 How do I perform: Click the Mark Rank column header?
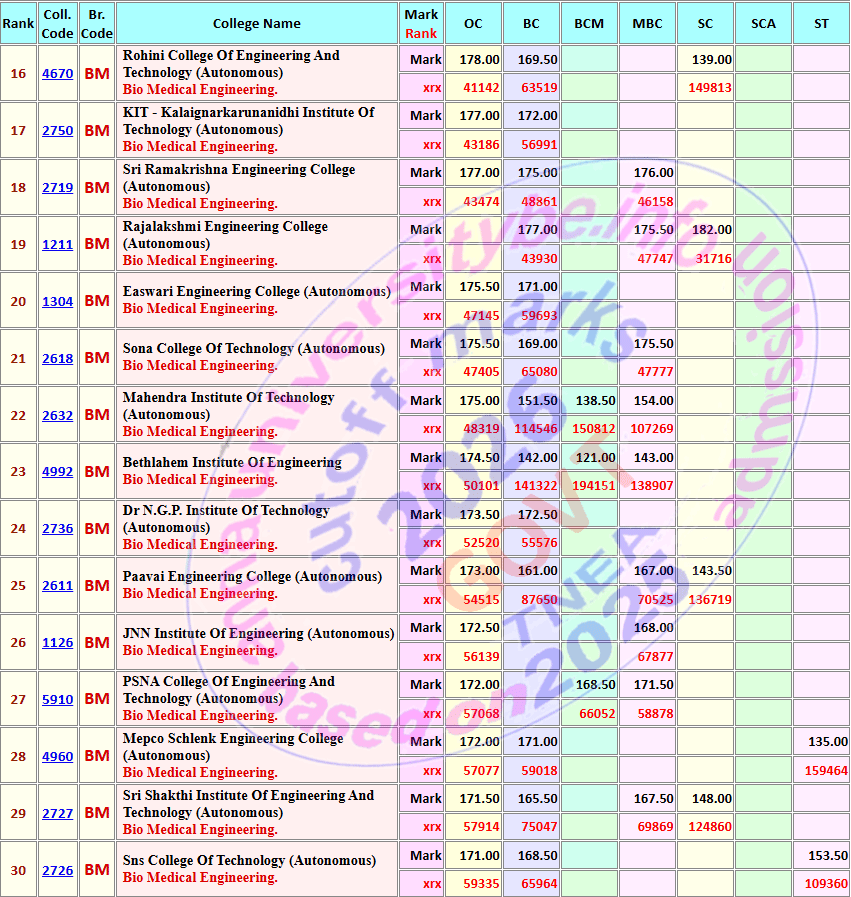click(421, 23)
